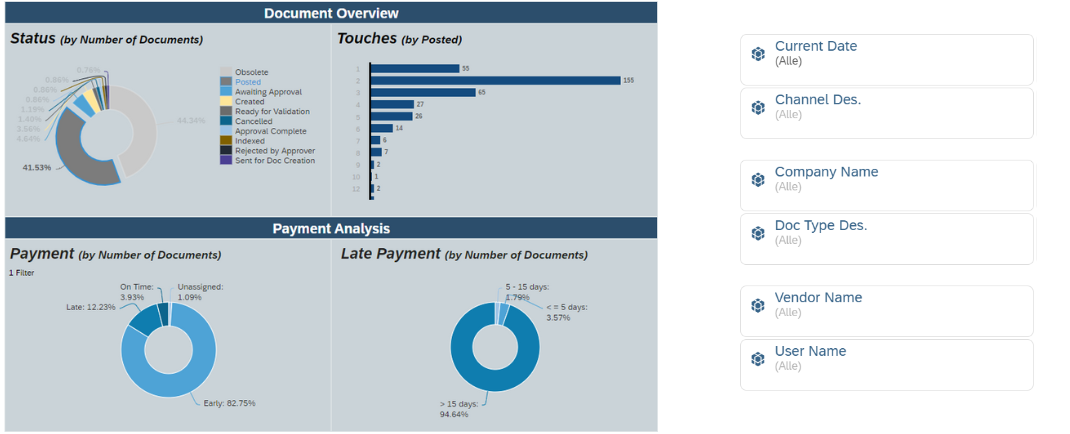The width and height of the screenshot is (1070, 434).
Task: Click the longest Touches bar labeled 155
Action: [495, 80]
